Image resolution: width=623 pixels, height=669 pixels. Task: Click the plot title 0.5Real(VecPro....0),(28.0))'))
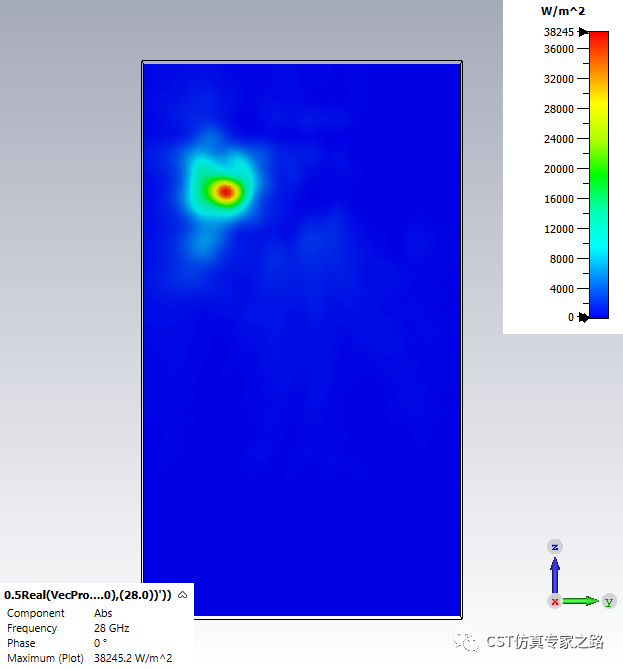tap(87, 595)
